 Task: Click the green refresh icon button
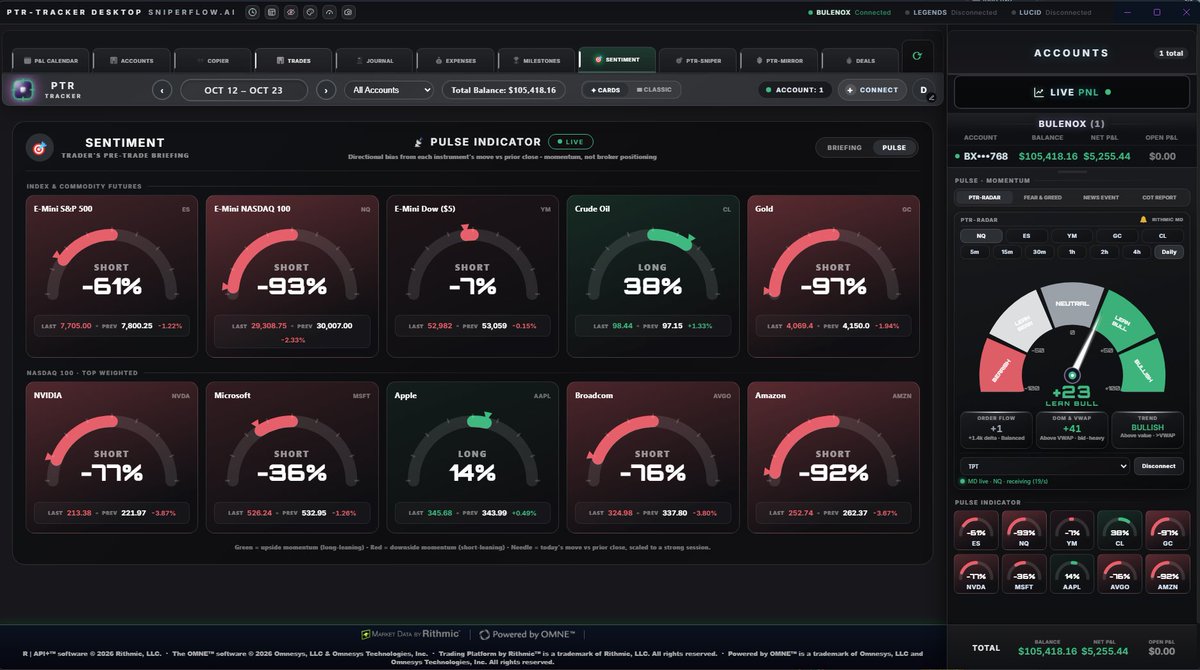pyautogui.click(x=917, y=57)
